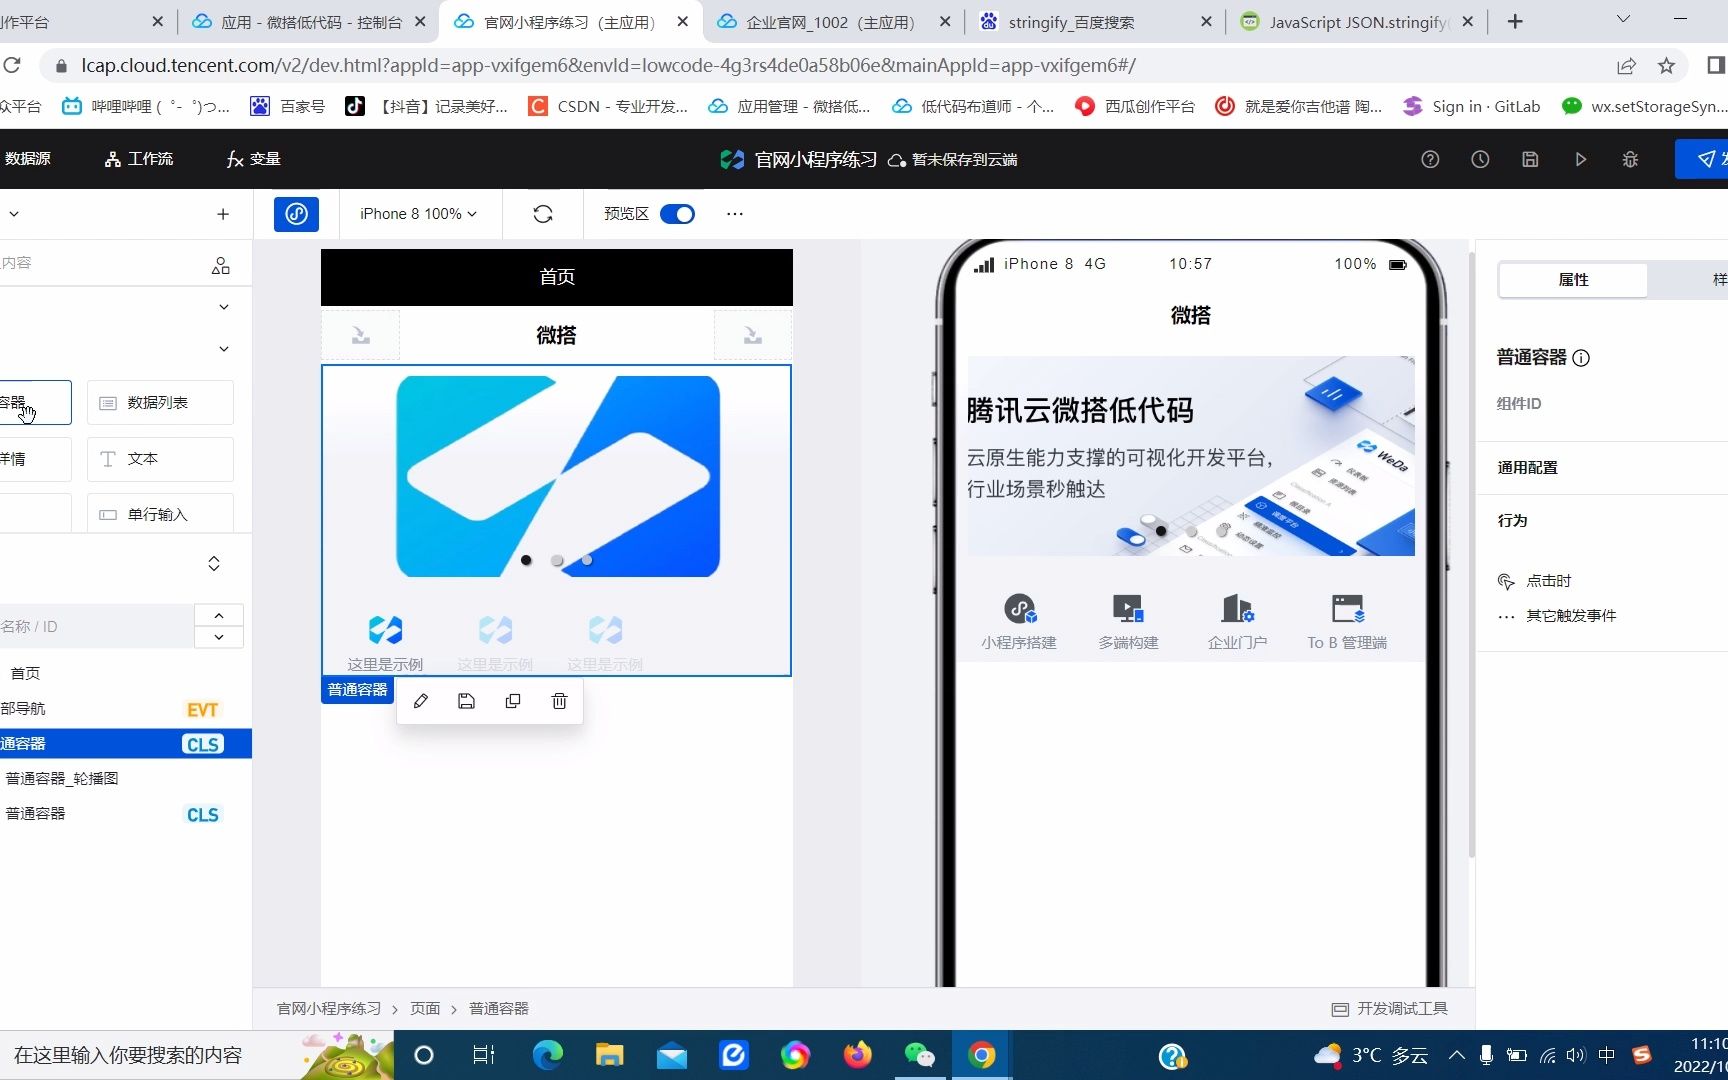
Task: Open version history via the clock icon
Action: coord(1480,159)
